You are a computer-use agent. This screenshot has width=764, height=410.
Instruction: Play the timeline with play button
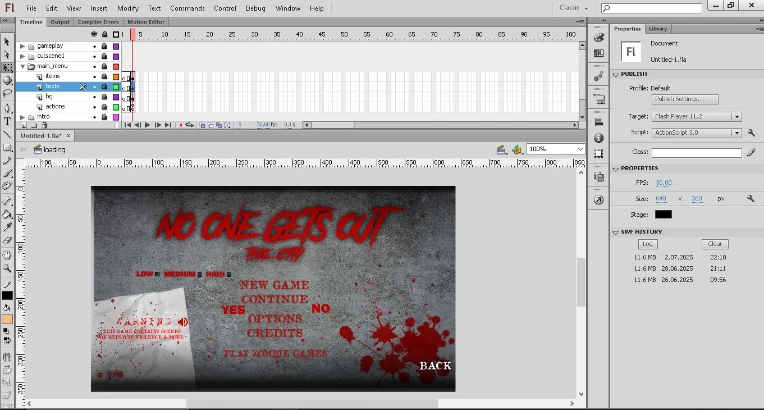click(148, 125)
